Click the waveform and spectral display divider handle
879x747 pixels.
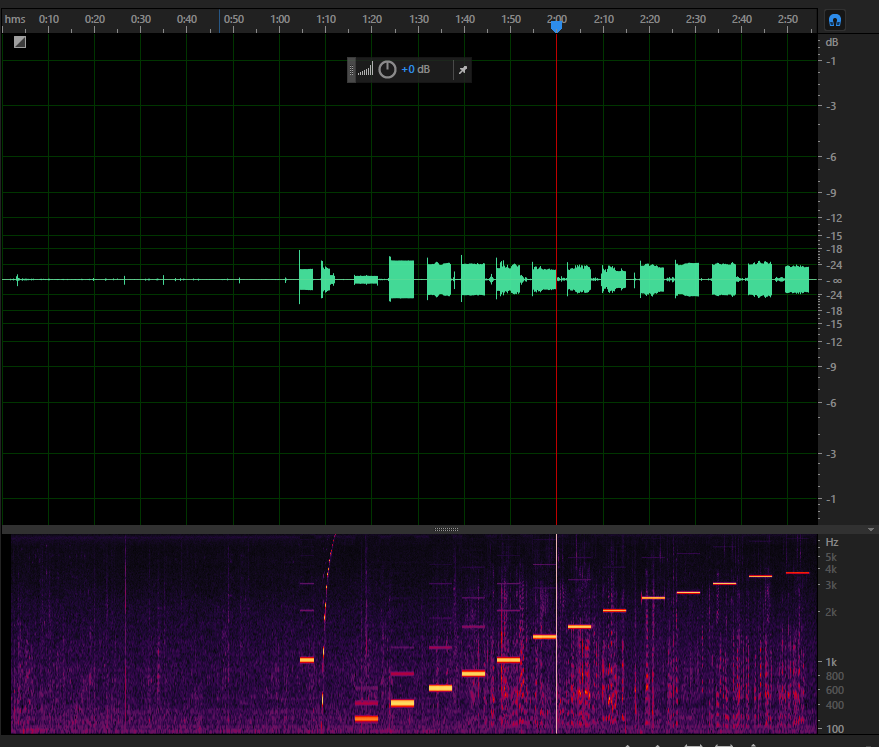pyautogui.click(x=446, y=529)
